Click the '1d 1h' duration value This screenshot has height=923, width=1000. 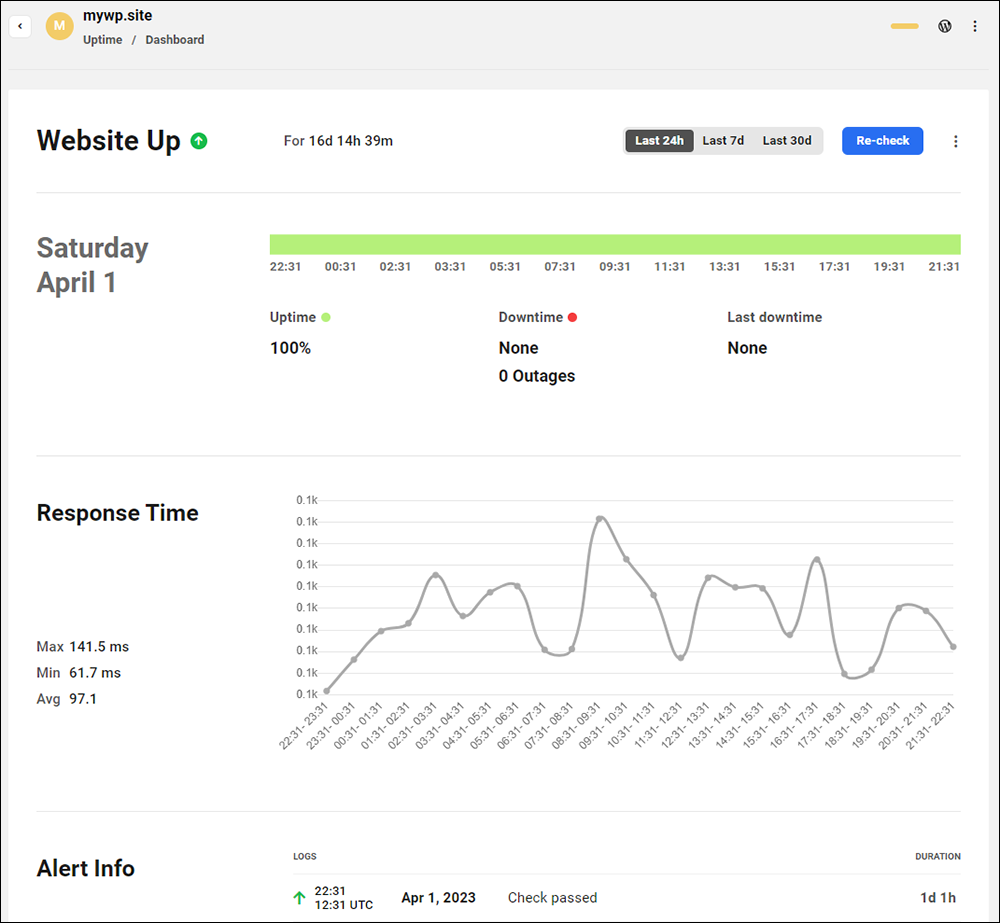click(938, 898)
